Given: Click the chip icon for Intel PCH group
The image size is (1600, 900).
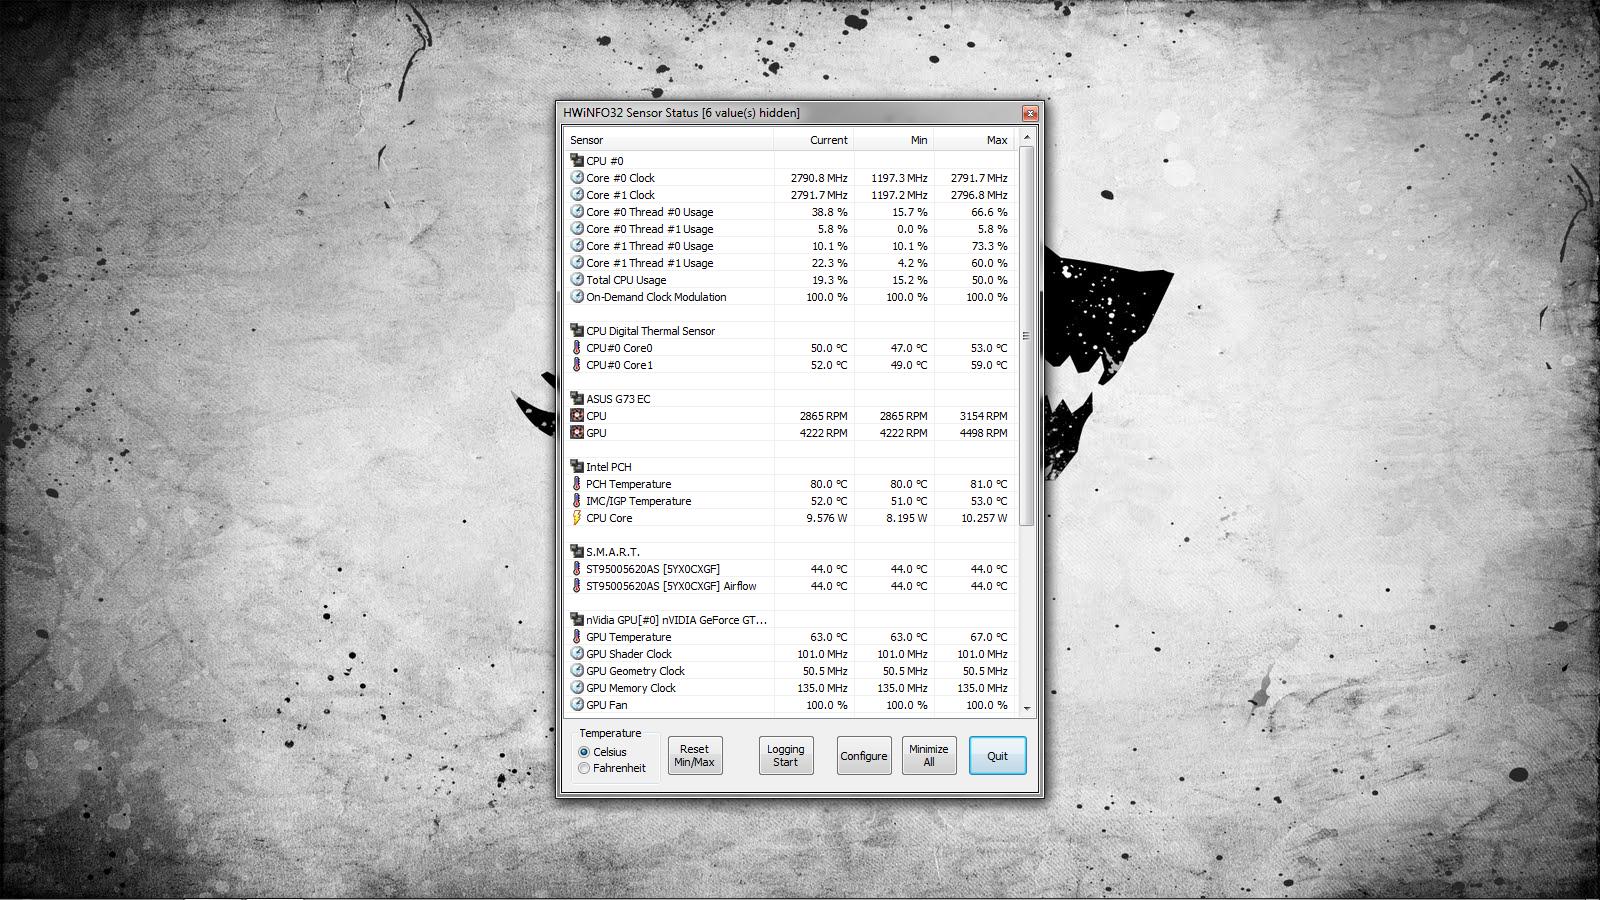Looking at the screenshot, I should [577, 467].
